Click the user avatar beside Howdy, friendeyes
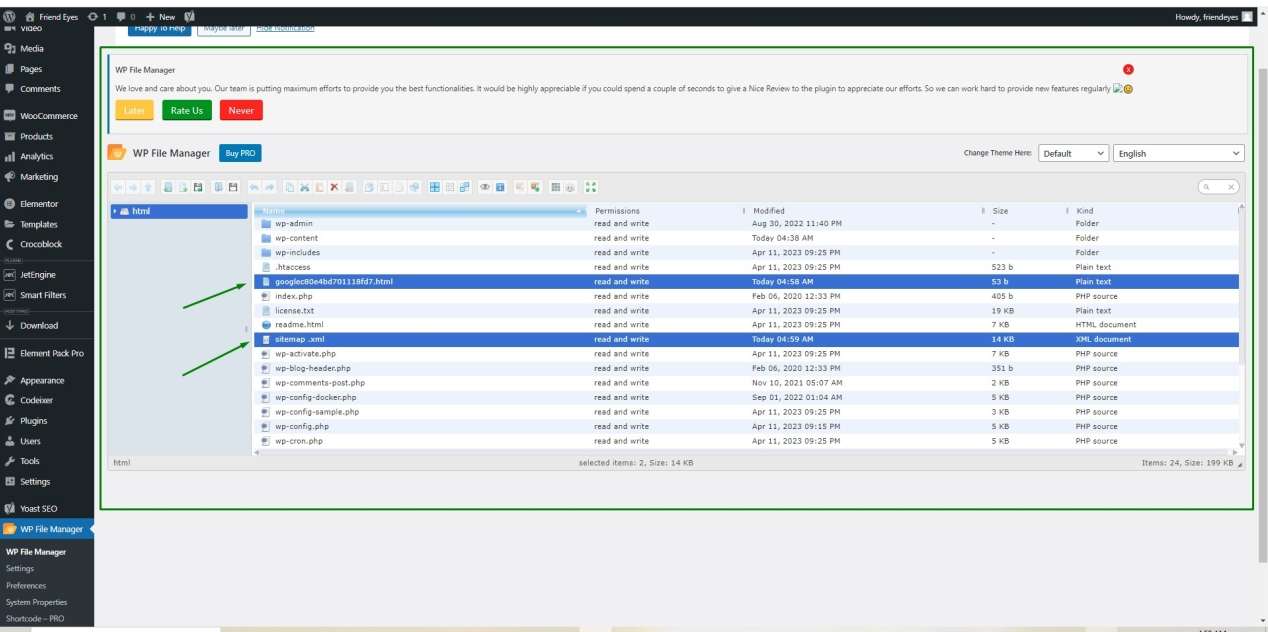 click(1247, 16)
